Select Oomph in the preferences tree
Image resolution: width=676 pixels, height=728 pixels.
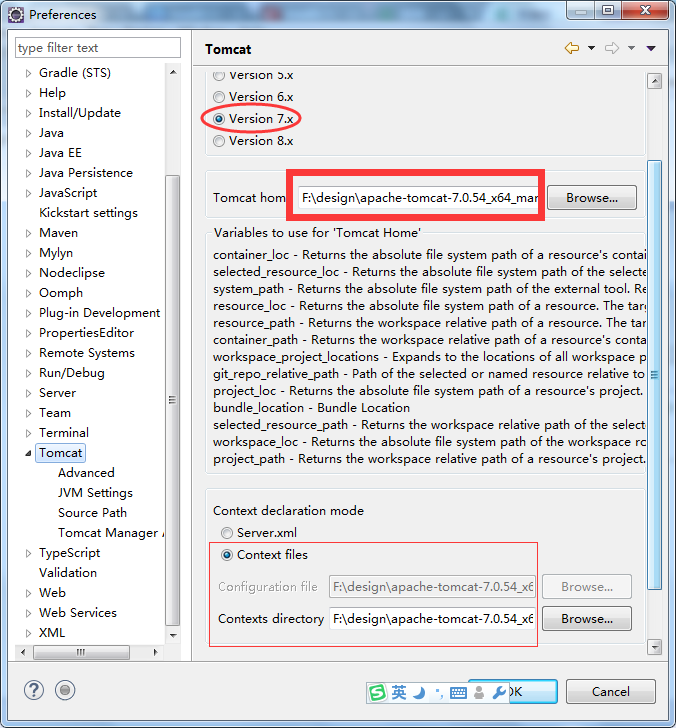click(61, 293)
